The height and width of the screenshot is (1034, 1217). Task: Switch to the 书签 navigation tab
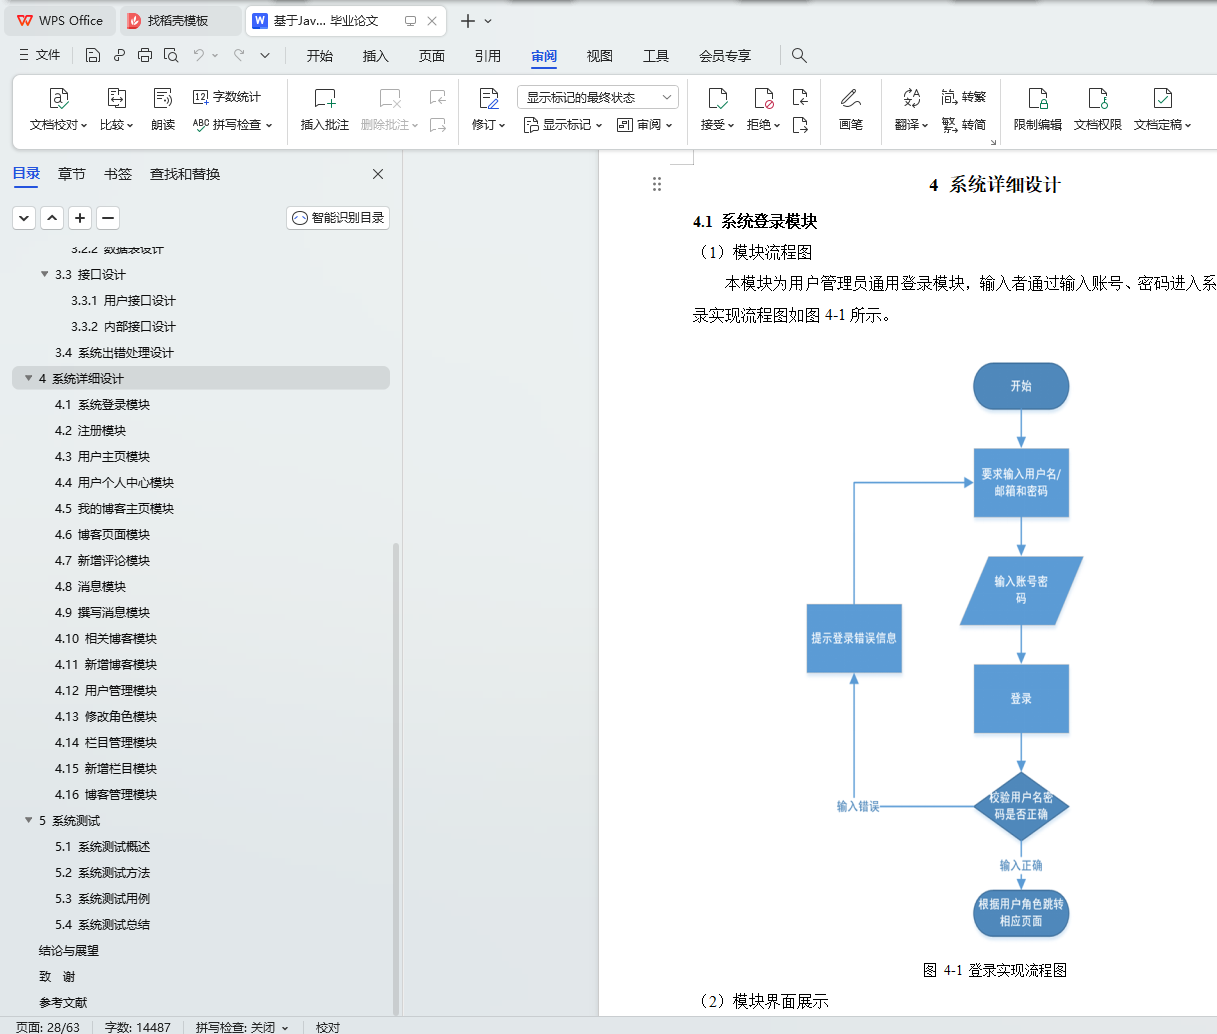[118, 174]
